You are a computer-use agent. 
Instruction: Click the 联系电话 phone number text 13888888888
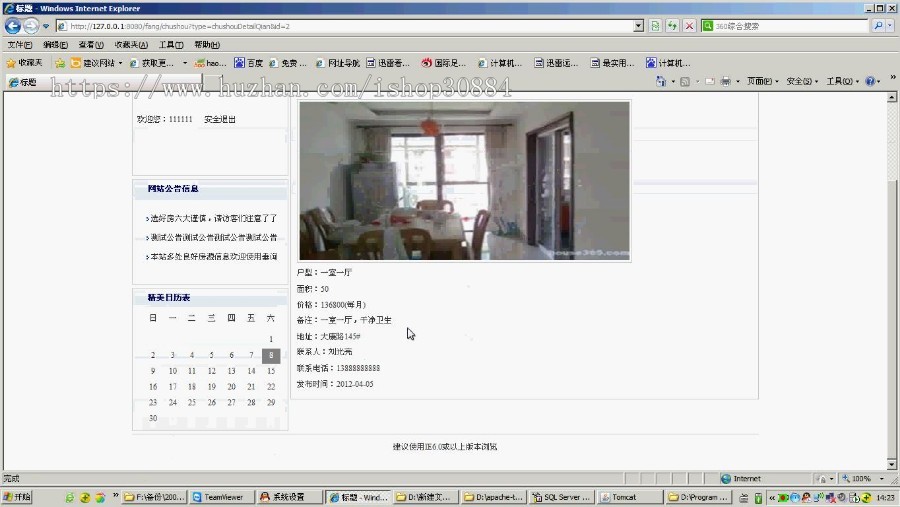[358, 368]
